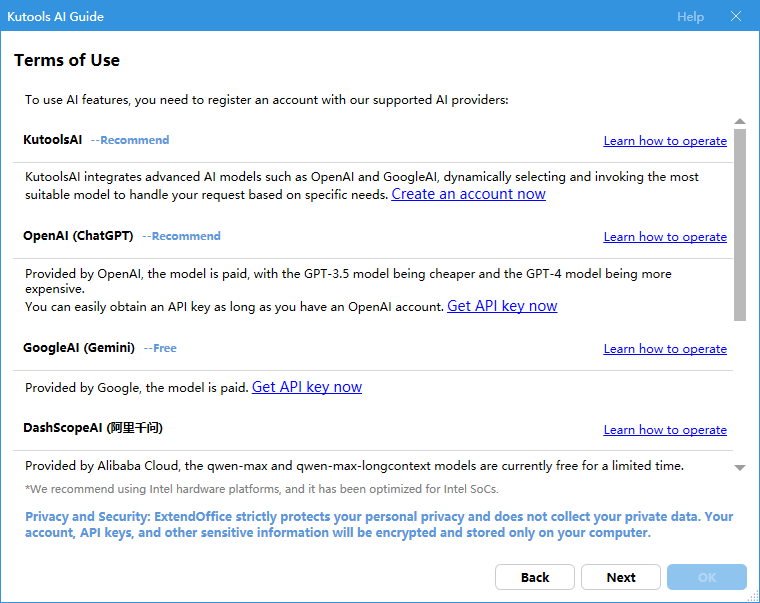Click the vertical scrollbar thumb
This screenshot has width=760, height=603.
pos(740,225)
